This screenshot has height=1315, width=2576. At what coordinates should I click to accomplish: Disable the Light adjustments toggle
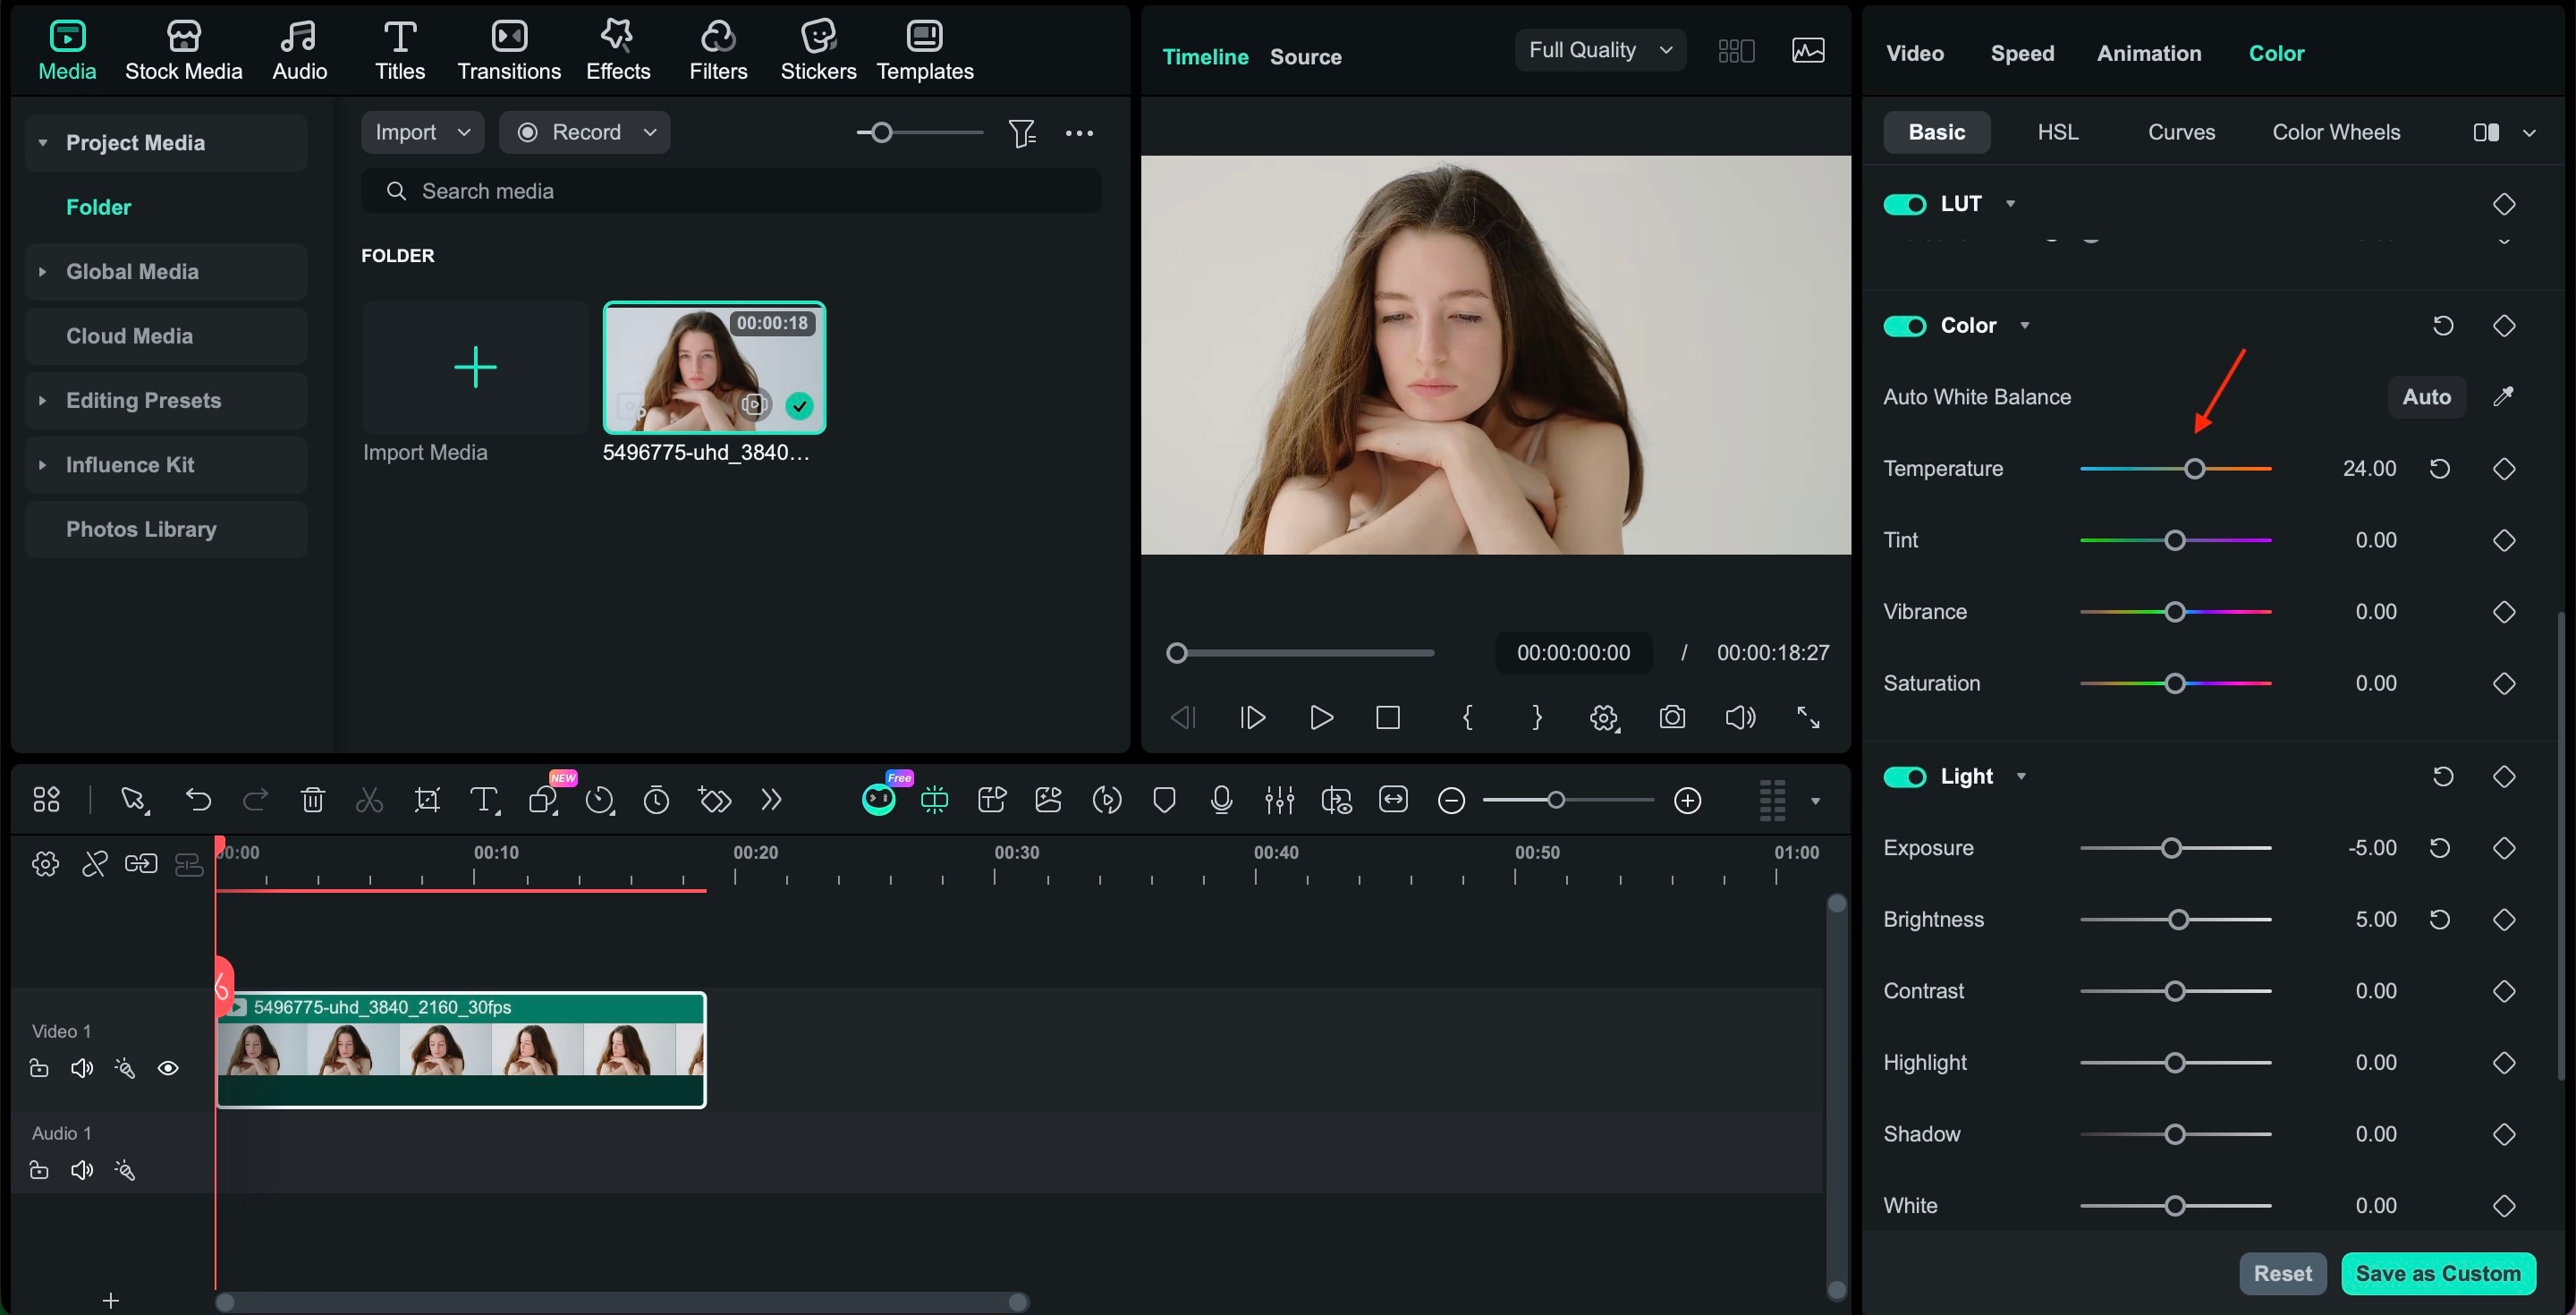[1904, 777]
